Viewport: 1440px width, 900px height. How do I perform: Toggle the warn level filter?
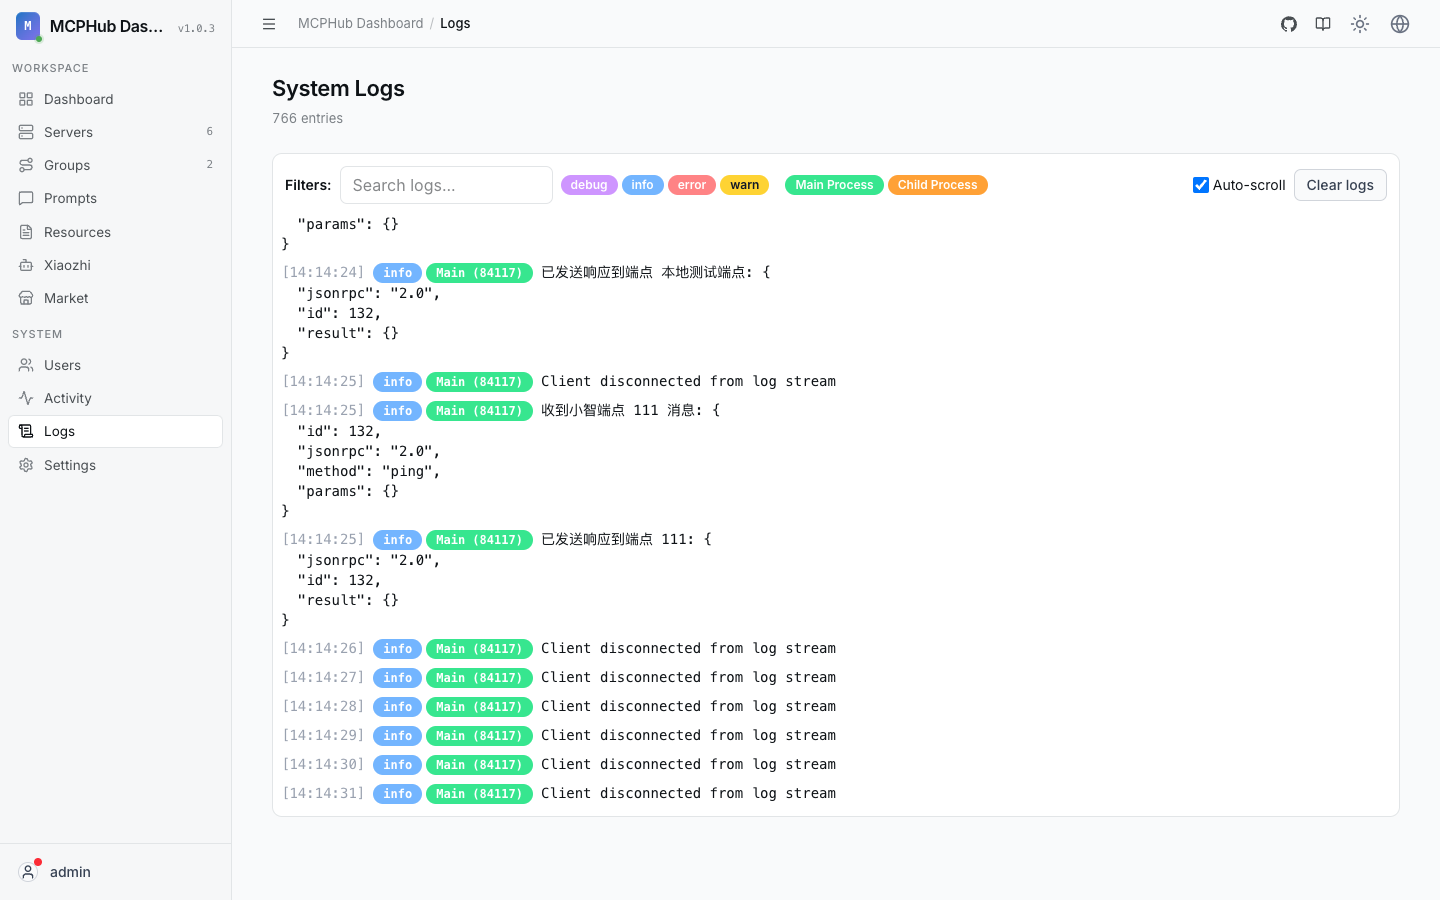(744, 185)
